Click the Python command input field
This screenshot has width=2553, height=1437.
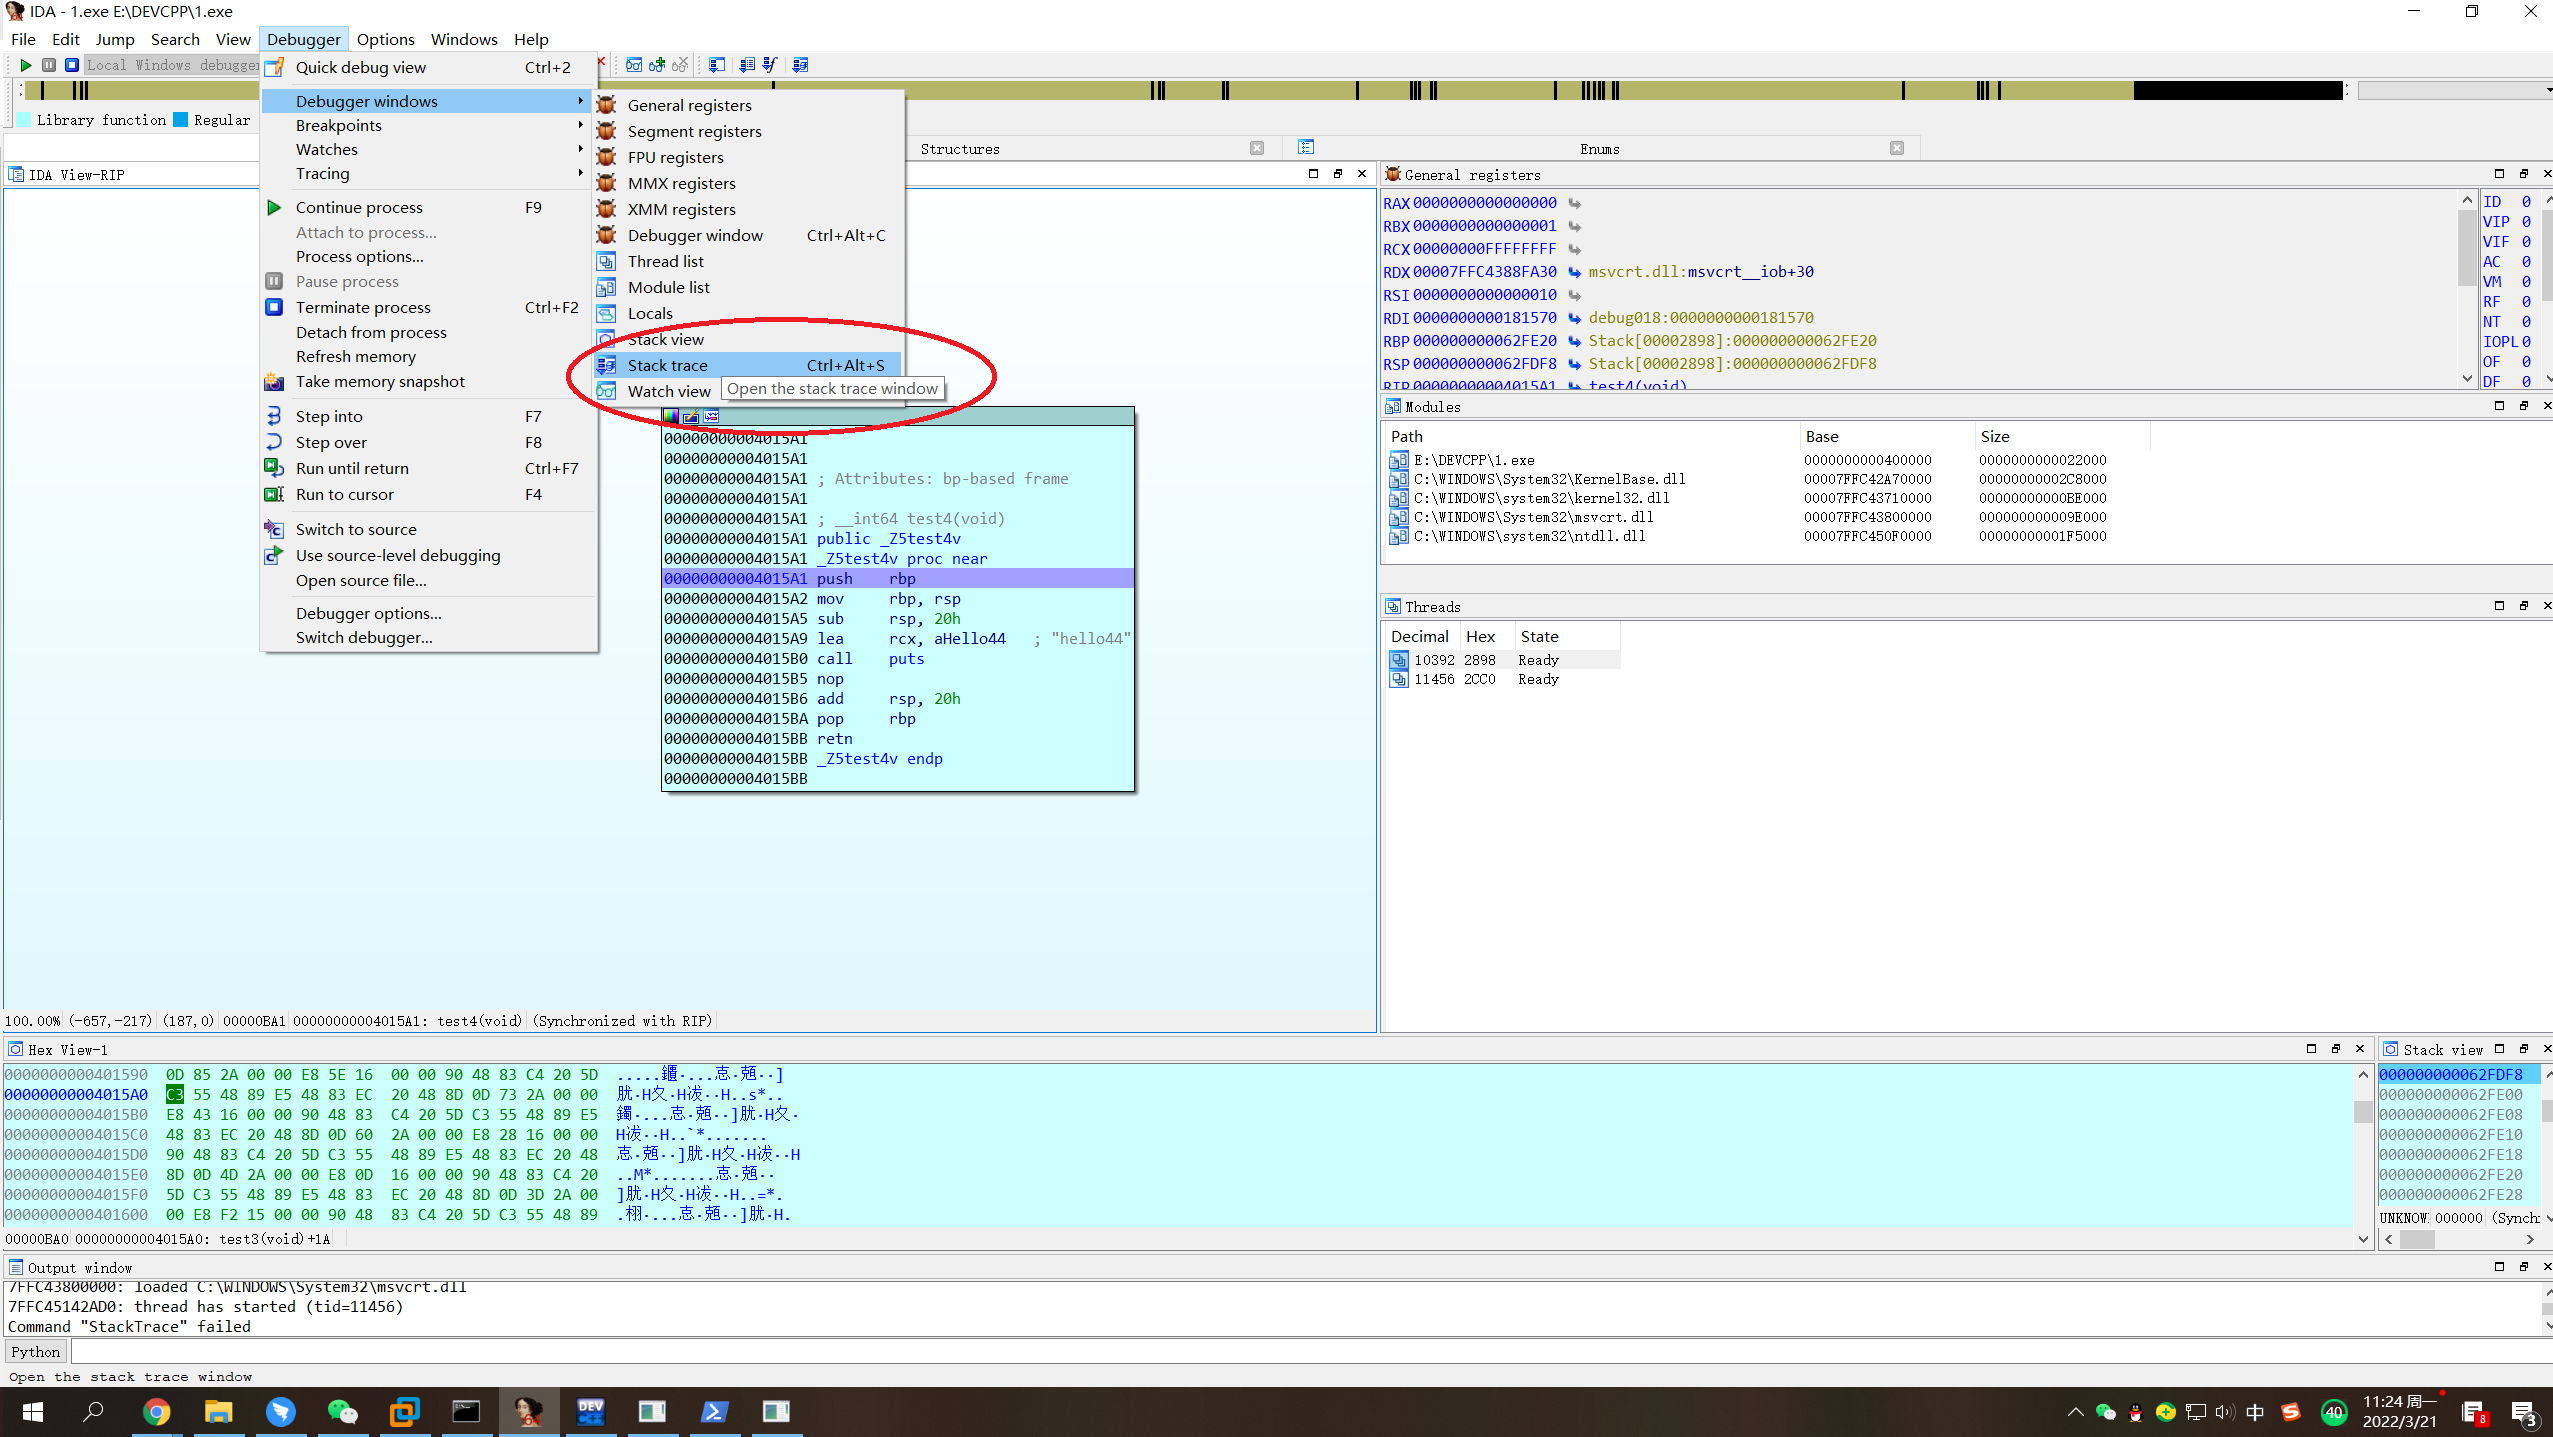click(x=1300, y=1352)
